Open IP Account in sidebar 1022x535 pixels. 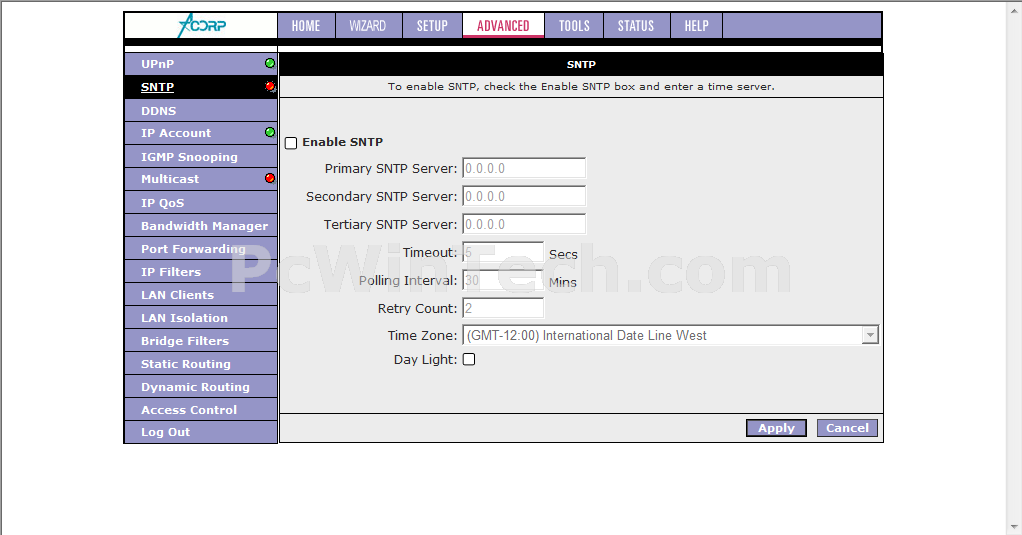[201, 133]
